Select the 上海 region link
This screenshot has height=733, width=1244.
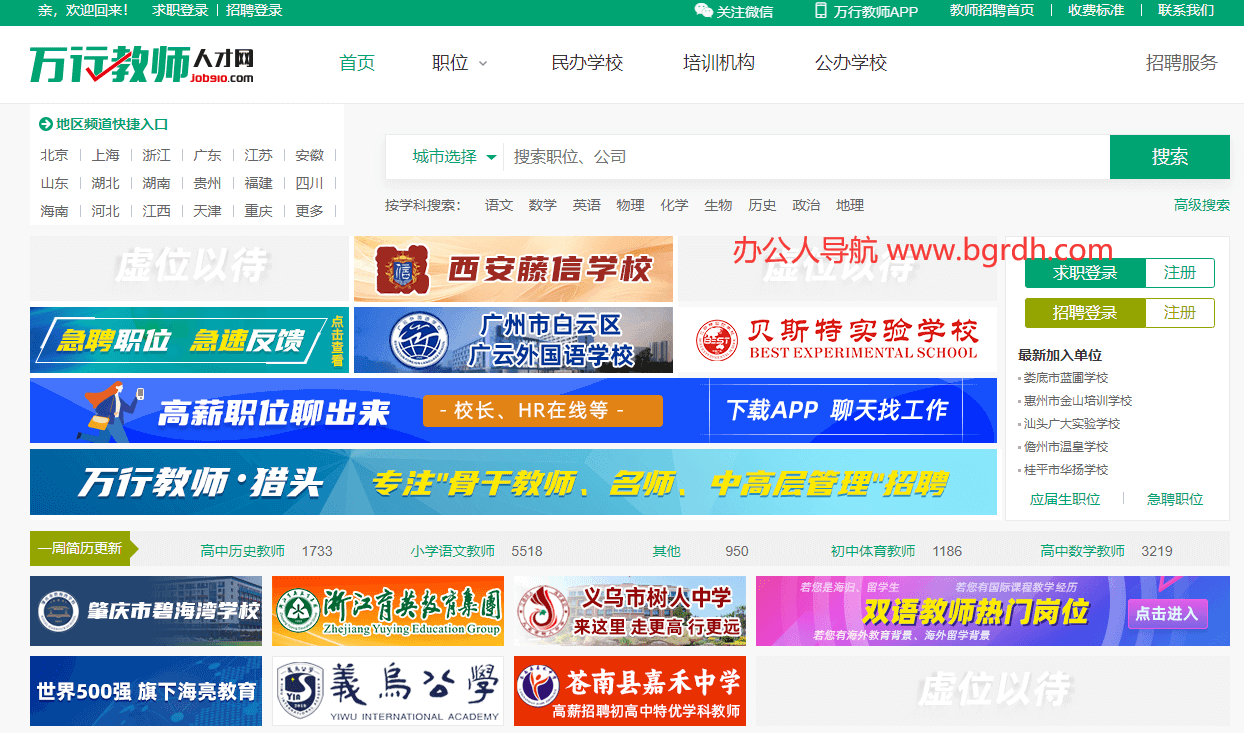coord(105,155)
